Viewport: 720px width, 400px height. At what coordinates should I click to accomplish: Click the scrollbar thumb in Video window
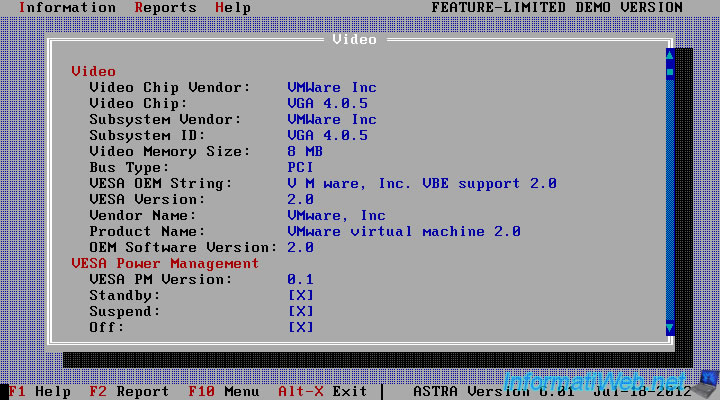(x=670, y=72)
